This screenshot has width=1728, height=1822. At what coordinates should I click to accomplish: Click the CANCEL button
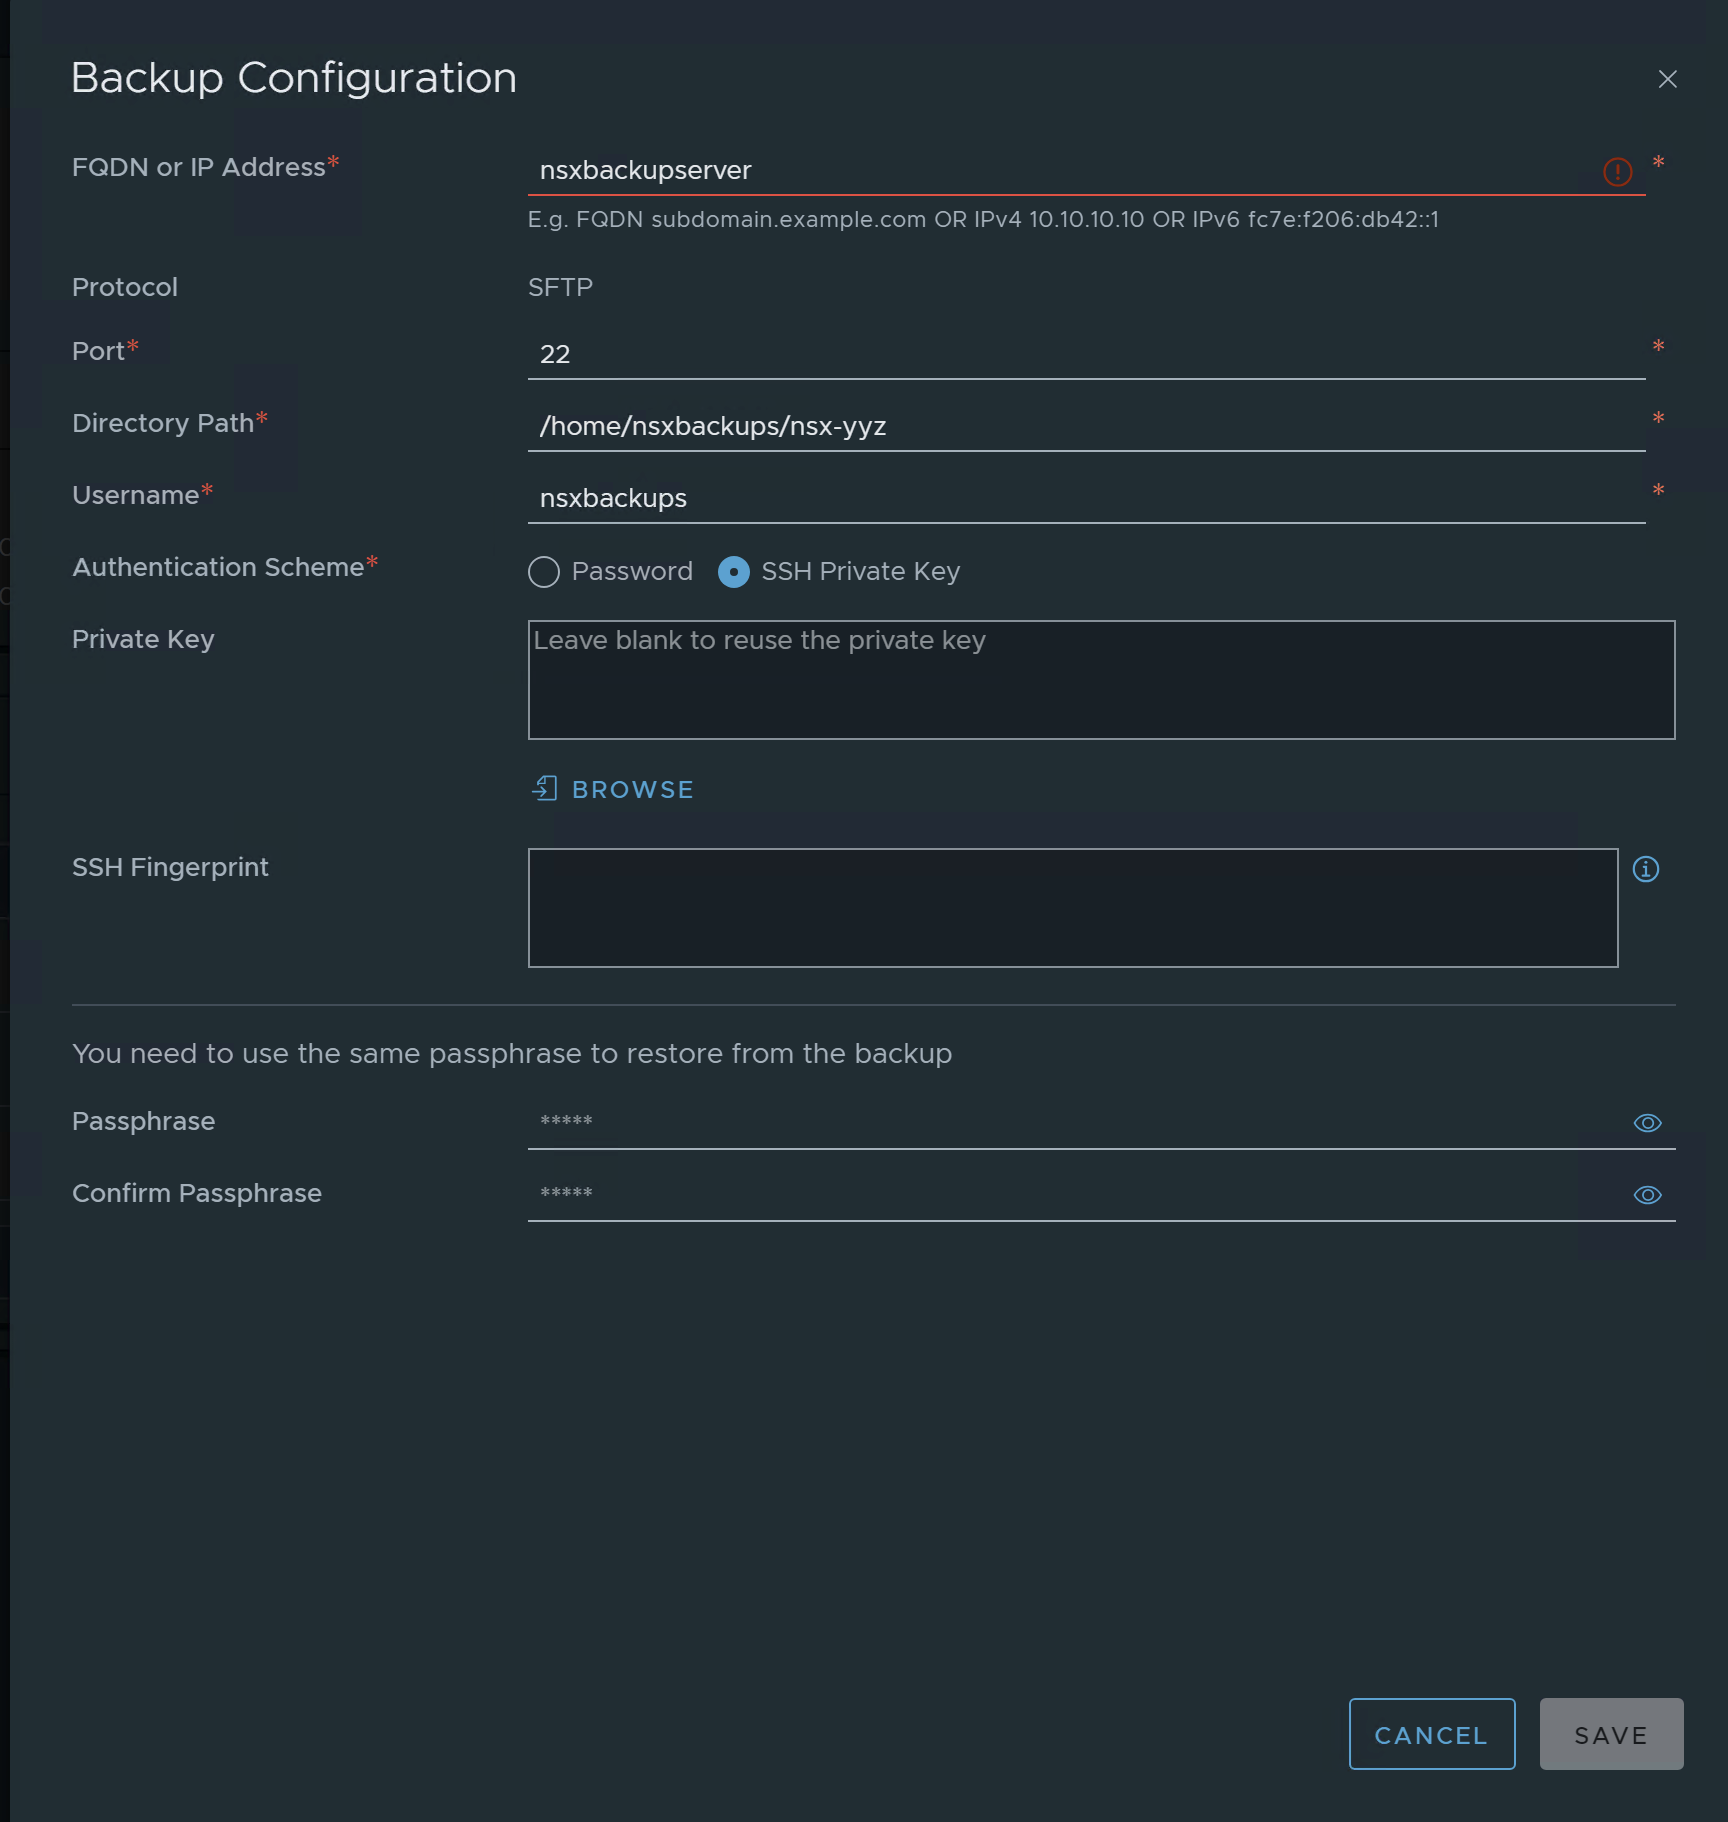[1431, 1734]
